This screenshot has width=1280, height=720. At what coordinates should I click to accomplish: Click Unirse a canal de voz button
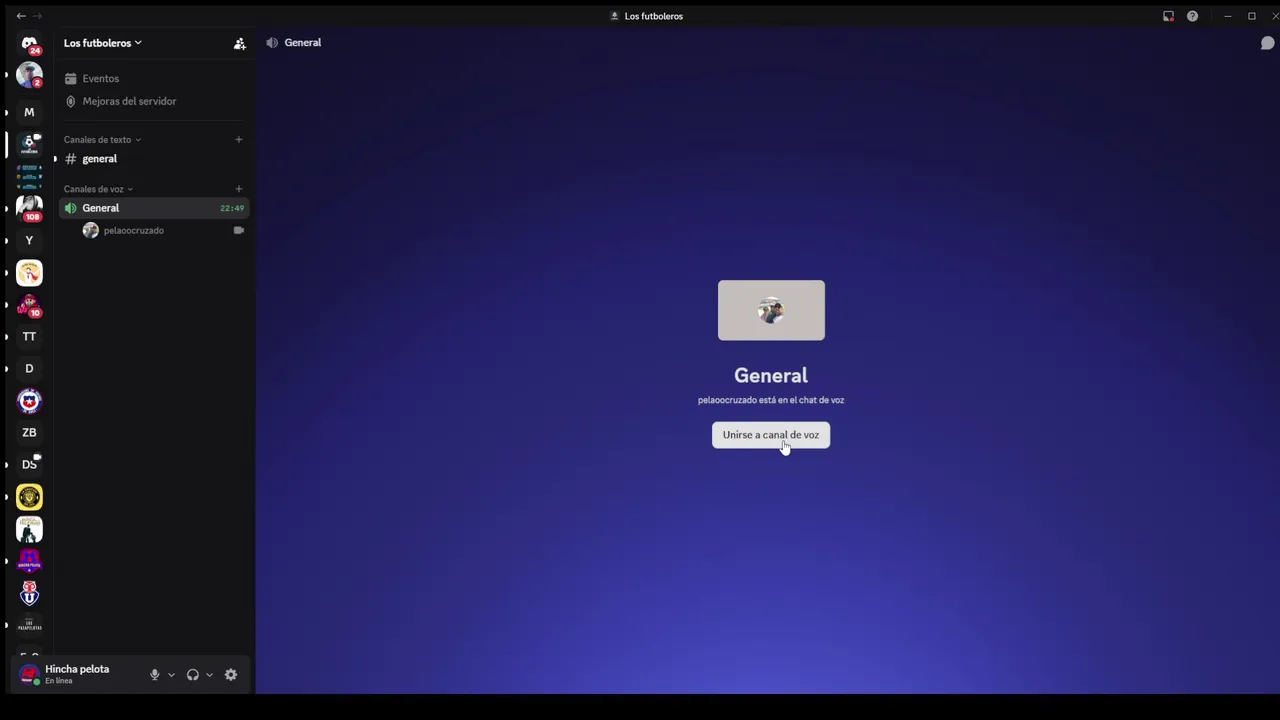(x=771, y=435)
